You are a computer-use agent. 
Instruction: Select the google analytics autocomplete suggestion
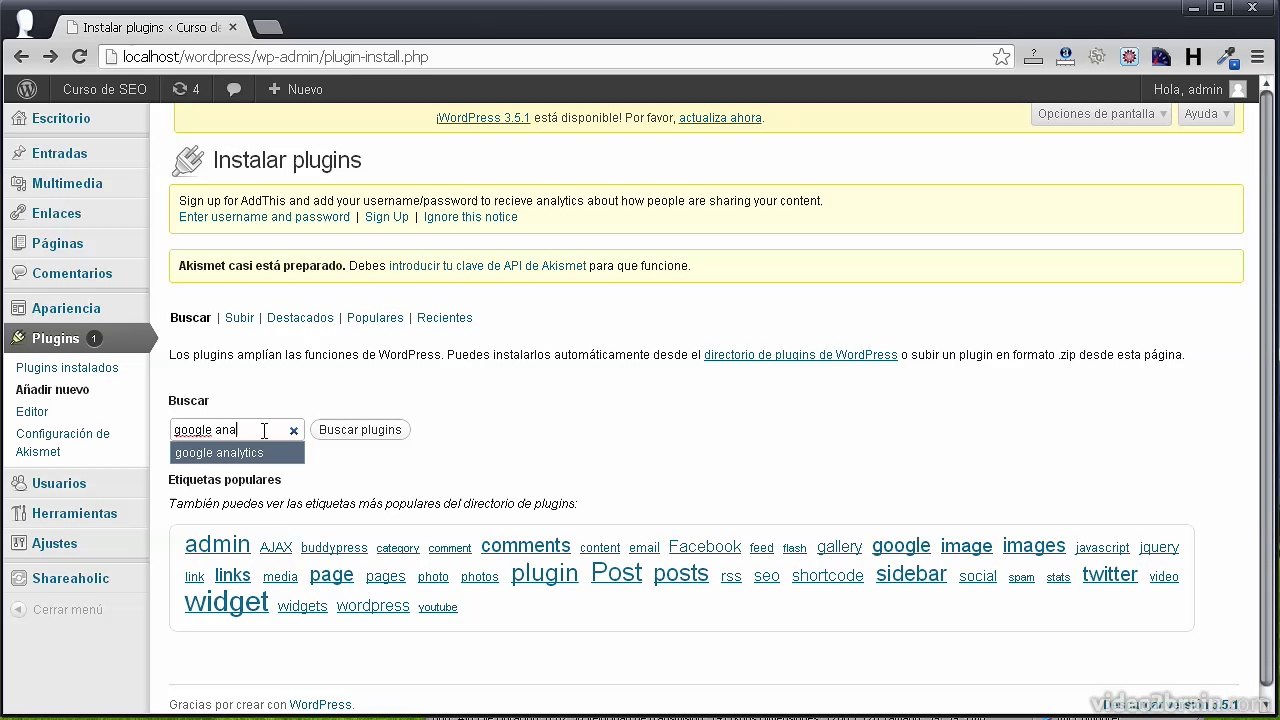coord(237,453)
